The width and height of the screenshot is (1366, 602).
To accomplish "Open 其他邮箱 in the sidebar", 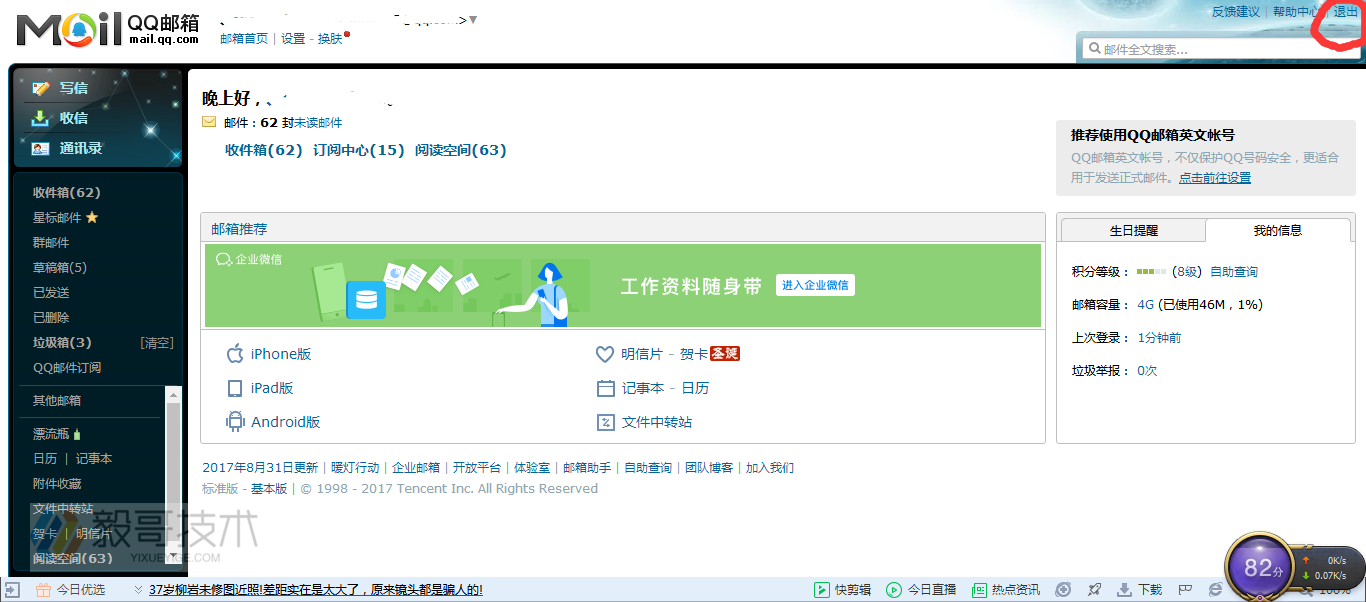I will click(57, 400).
